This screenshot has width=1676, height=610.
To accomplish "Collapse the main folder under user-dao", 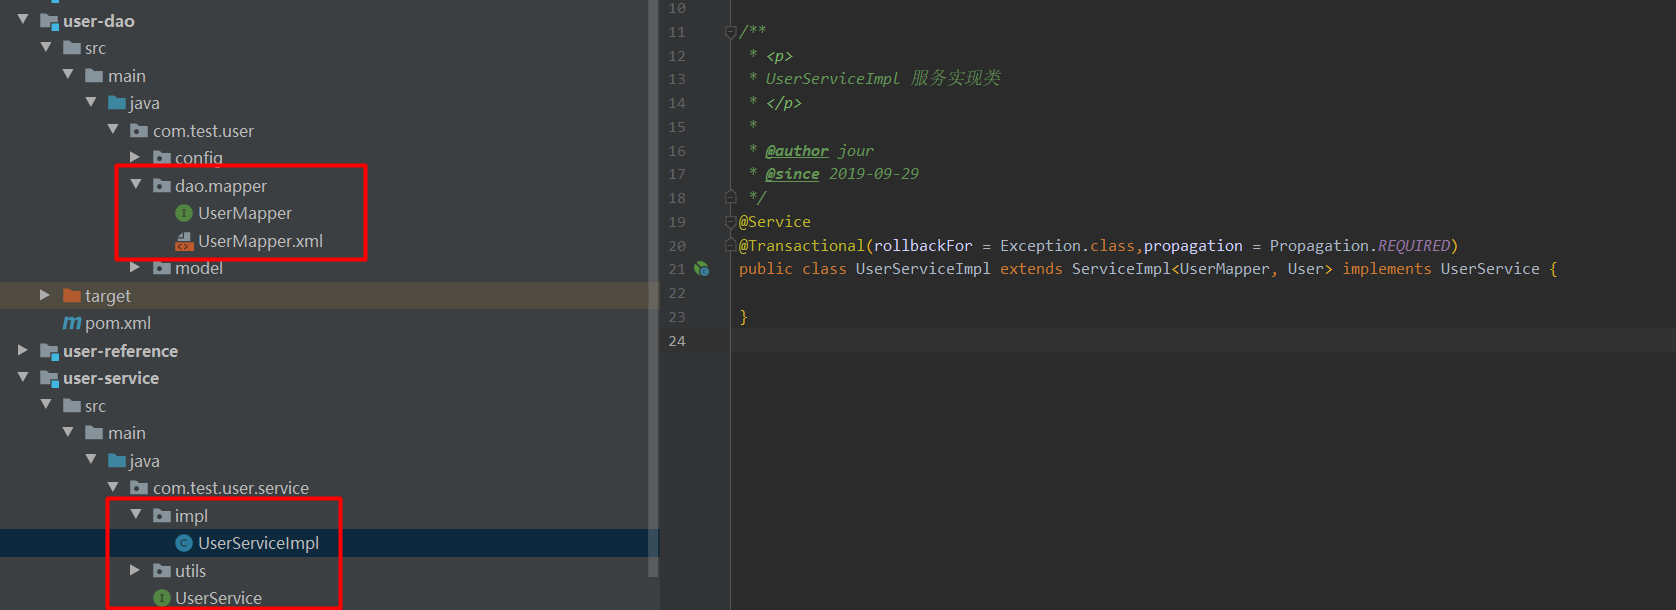I will [68, 74].
